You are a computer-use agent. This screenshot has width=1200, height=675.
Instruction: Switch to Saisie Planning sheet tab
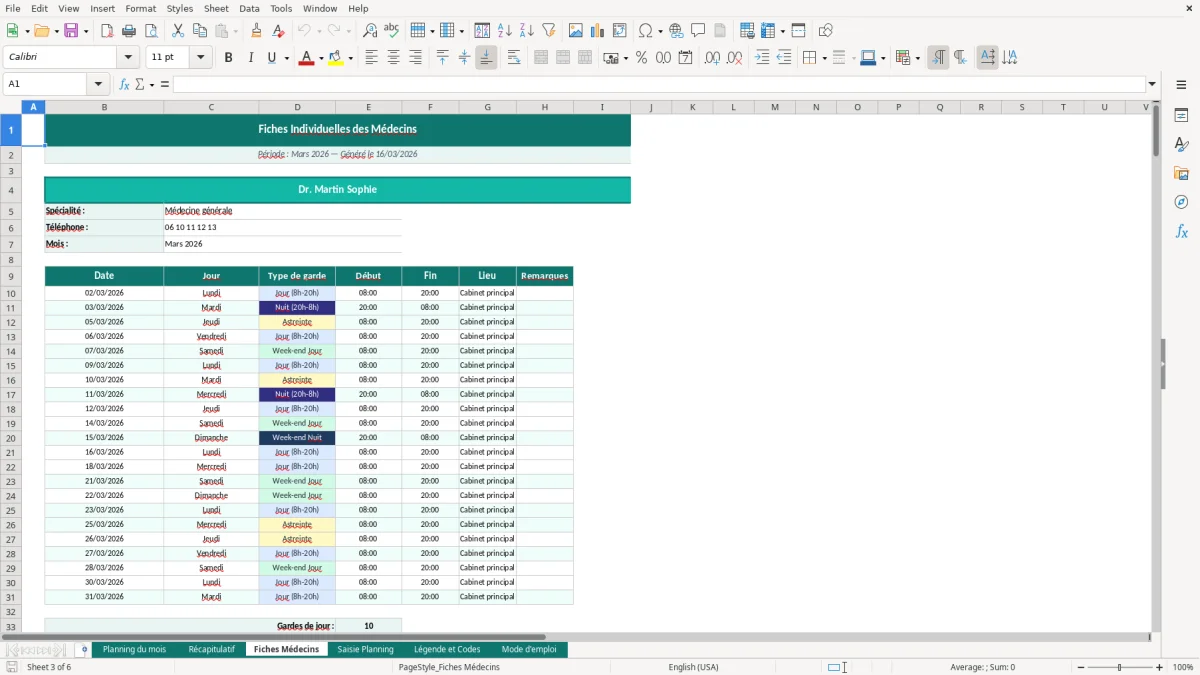pos(365,650)
